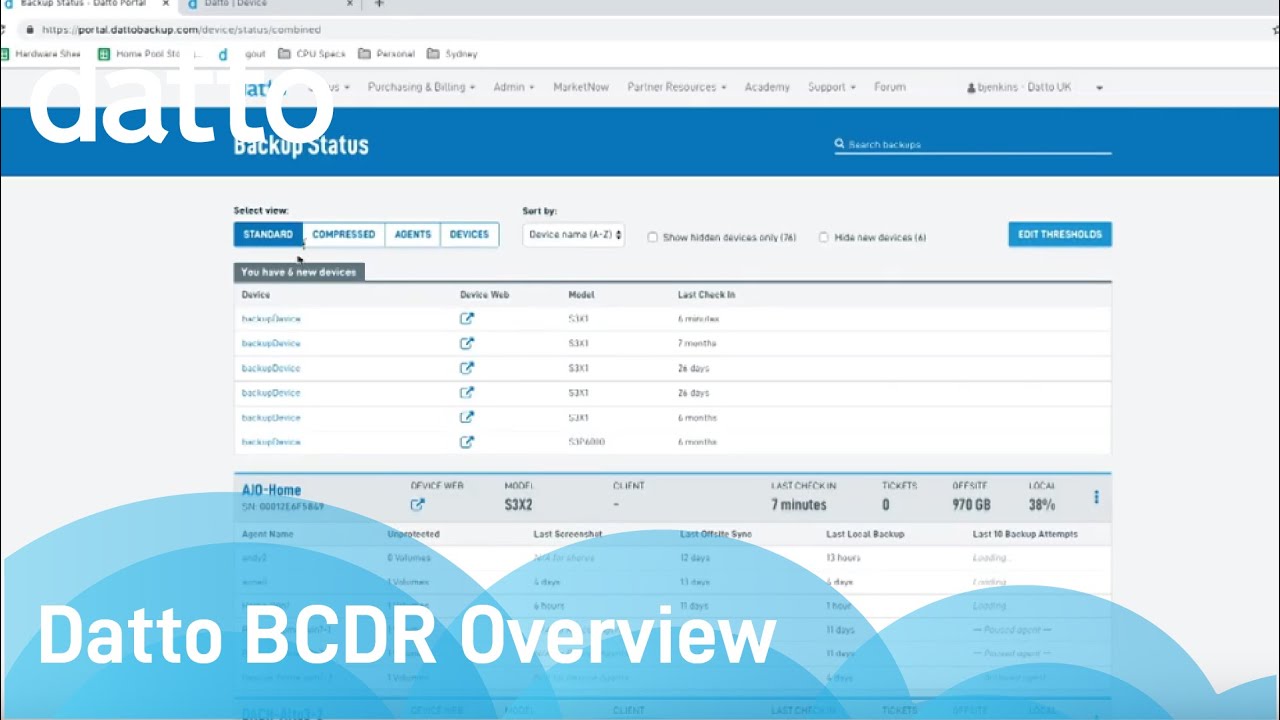Switch to Devices view
Screen dimensions: 1280x720
click(x=469, y=235)
